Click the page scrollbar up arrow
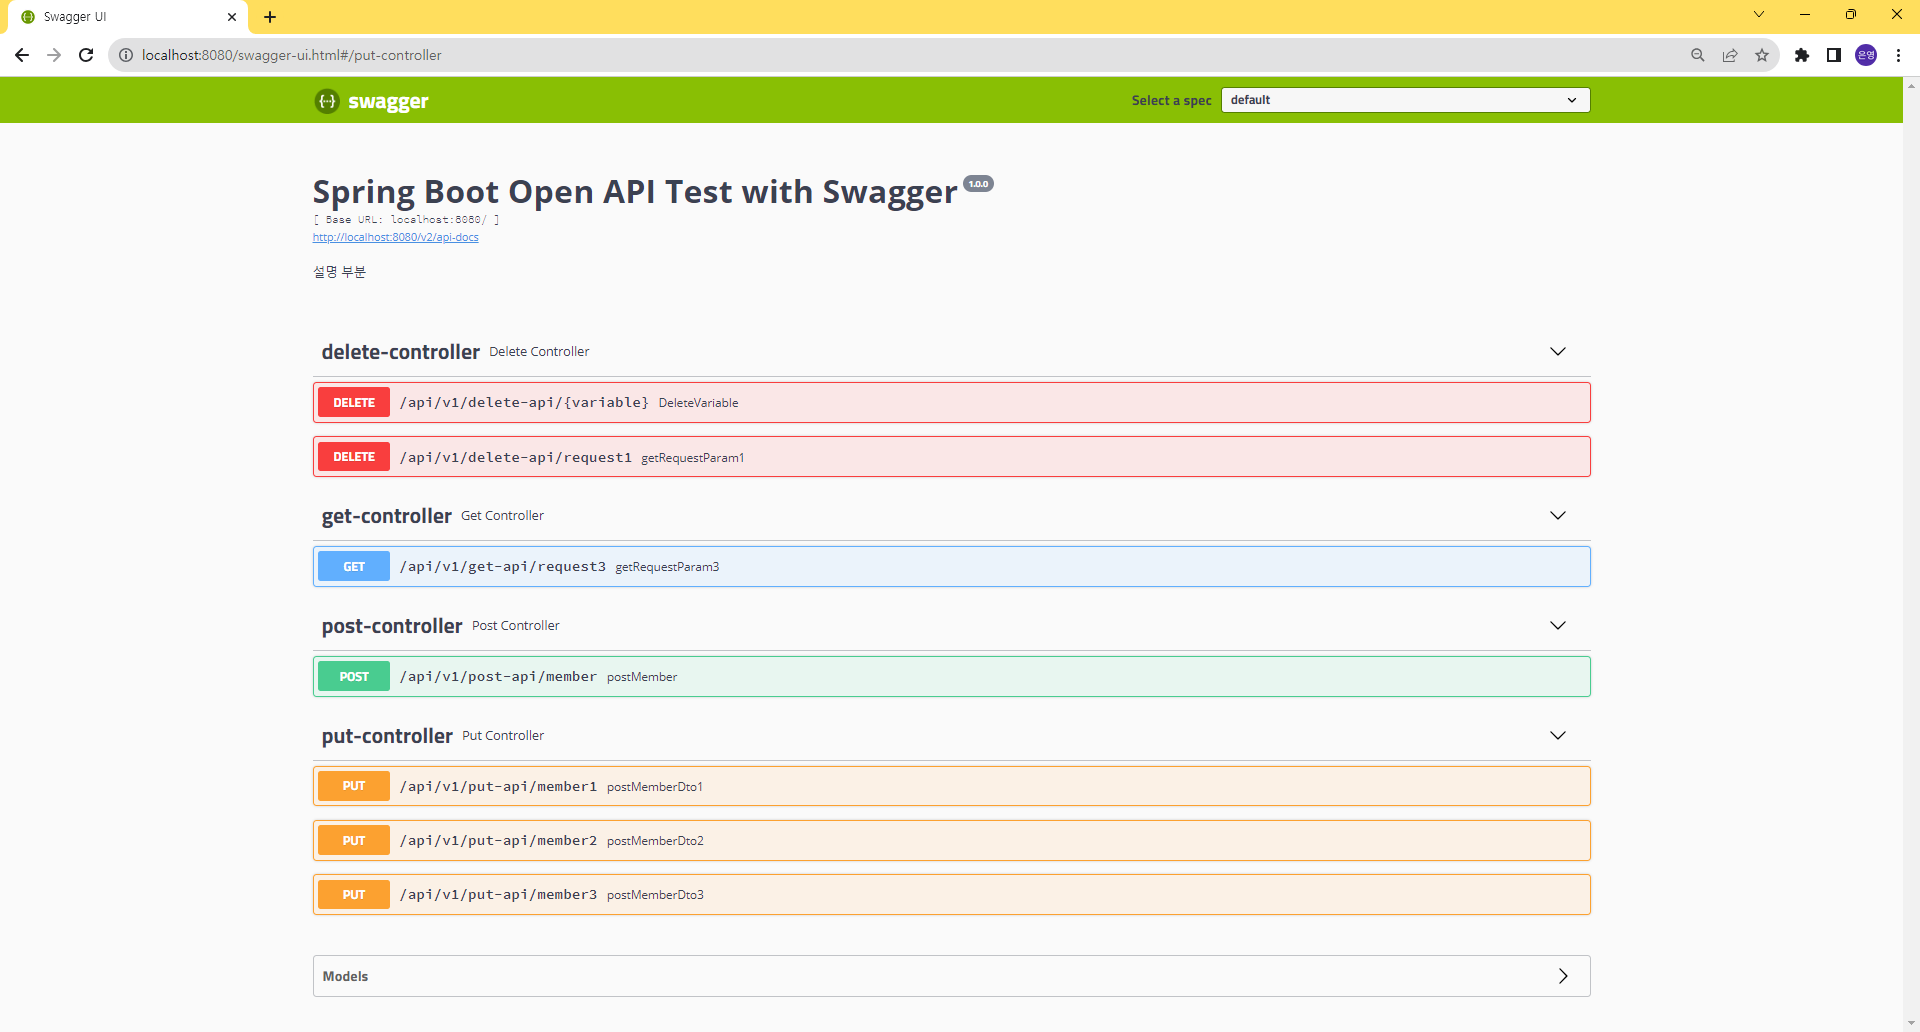The height and width of the screenshot is (1032, 1920). tap(1911, 86)
